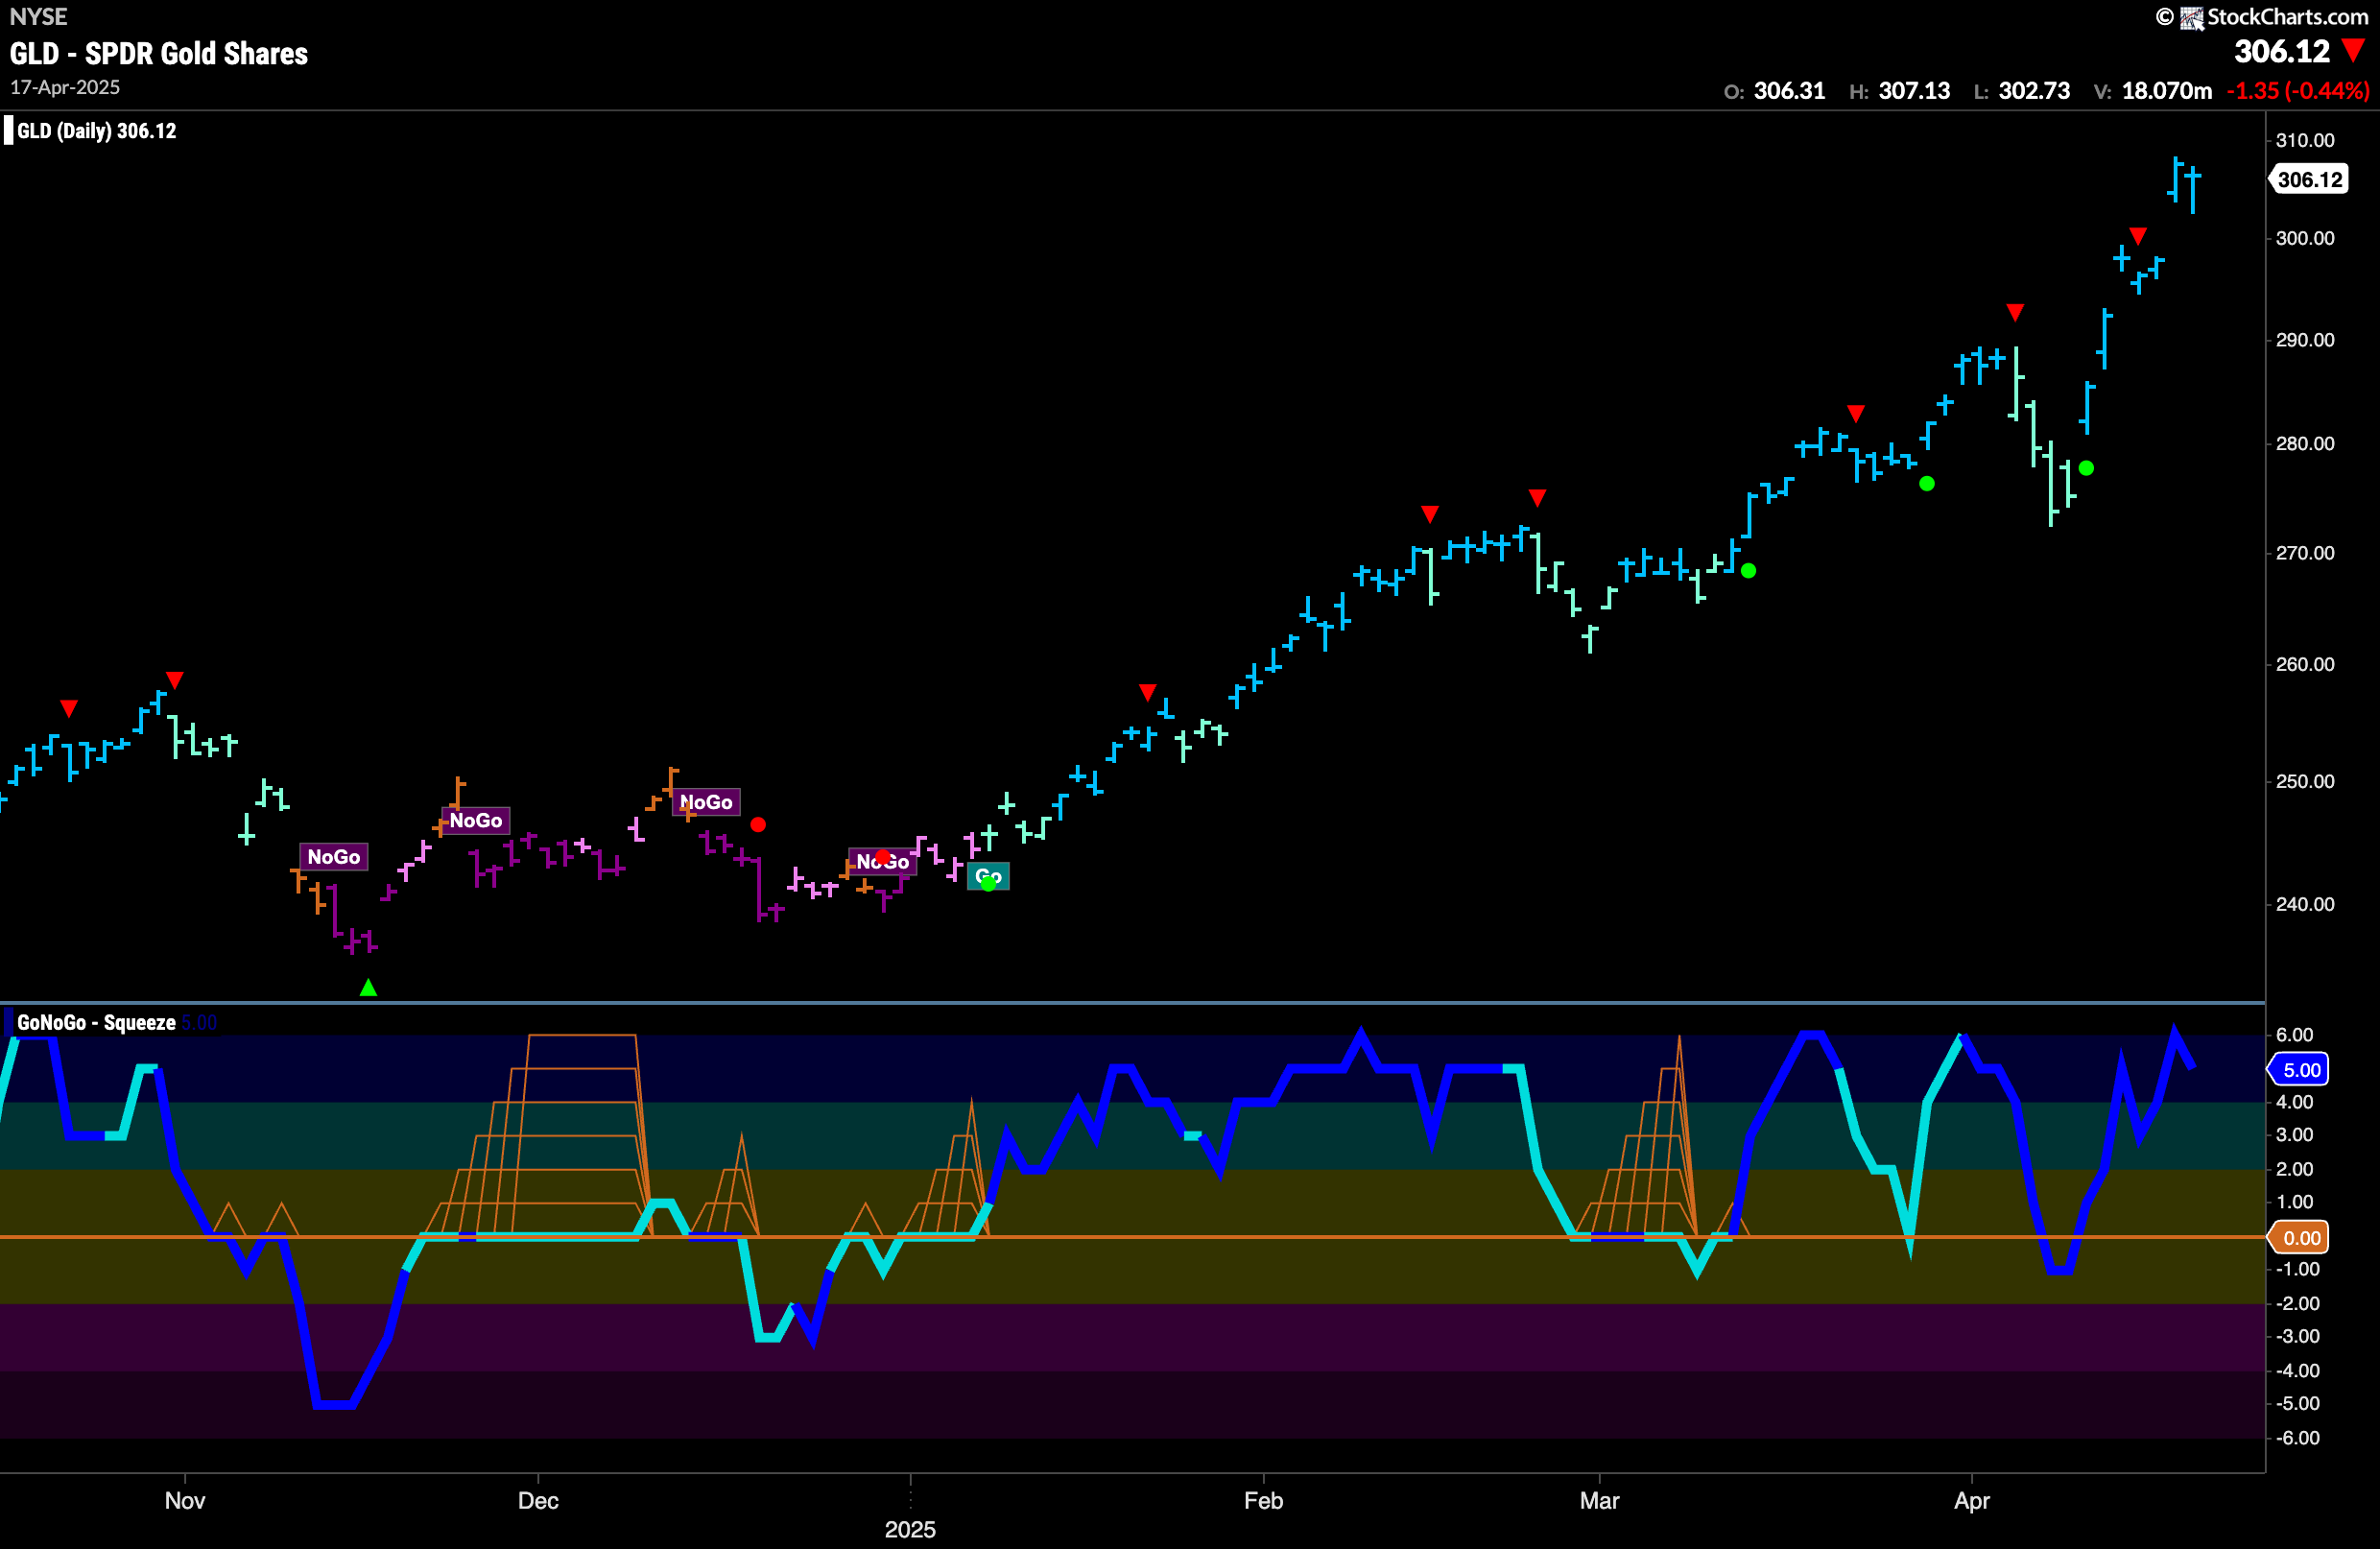Click the 240.00 price axis label
This screenshot has width=2380, height=1549.
tap(2305, 905)
